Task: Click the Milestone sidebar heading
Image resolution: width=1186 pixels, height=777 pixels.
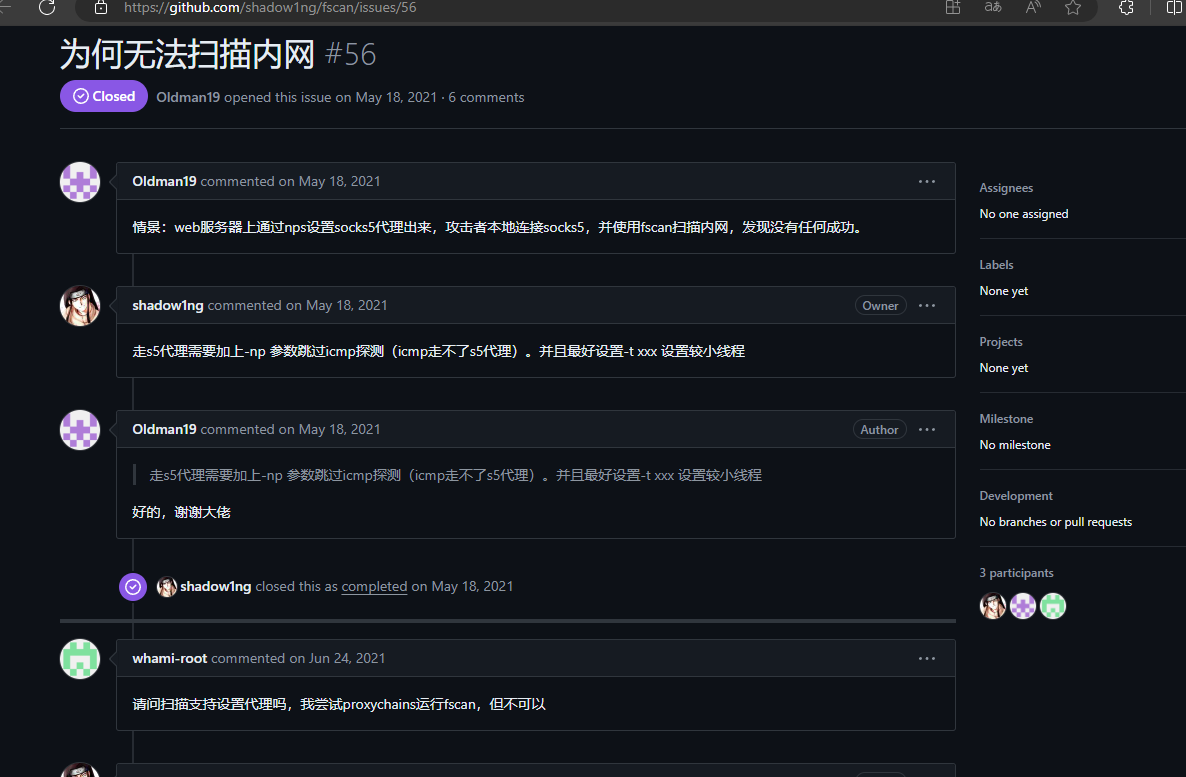Action: [x=1006, y=419]
